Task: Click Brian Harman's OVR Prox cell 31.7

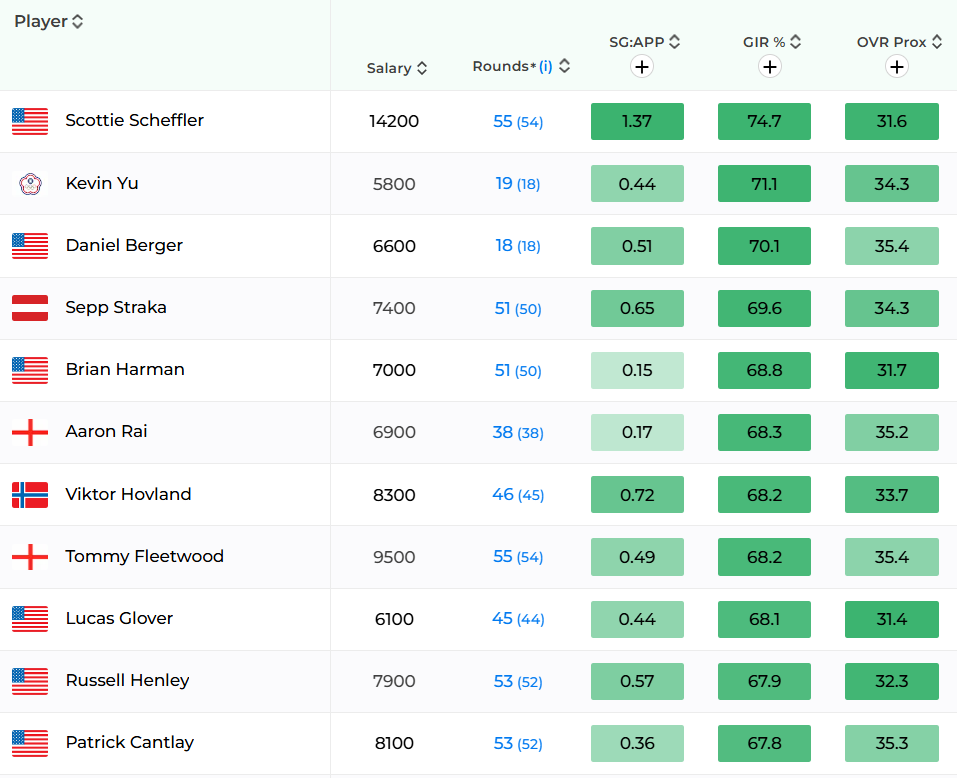Action: tap(892, 370)
